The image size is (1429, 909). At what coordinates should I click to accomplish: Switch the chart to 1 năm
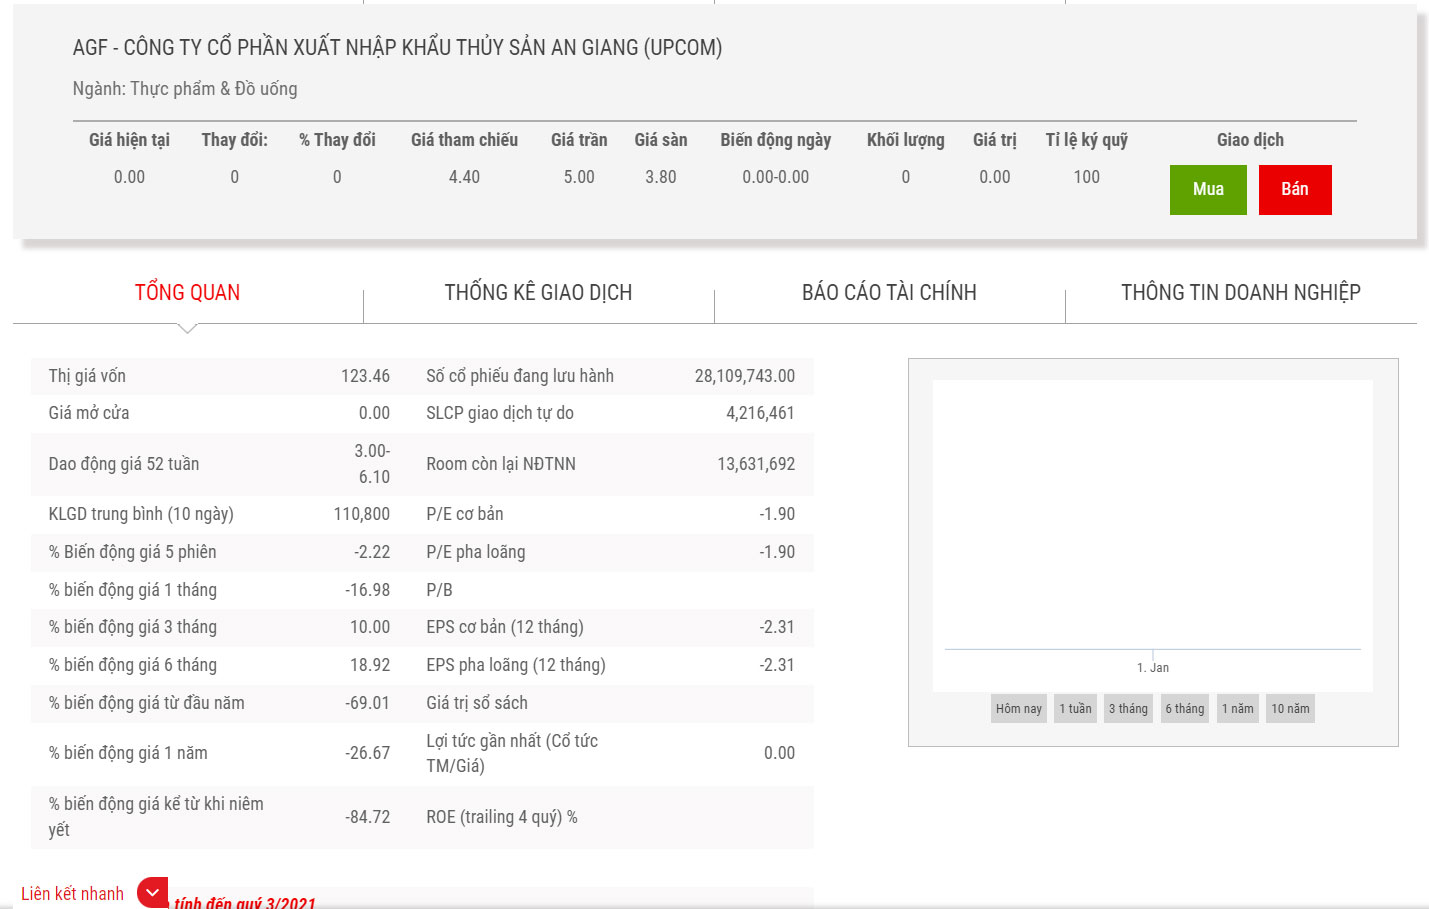[x=1237, y=709]
